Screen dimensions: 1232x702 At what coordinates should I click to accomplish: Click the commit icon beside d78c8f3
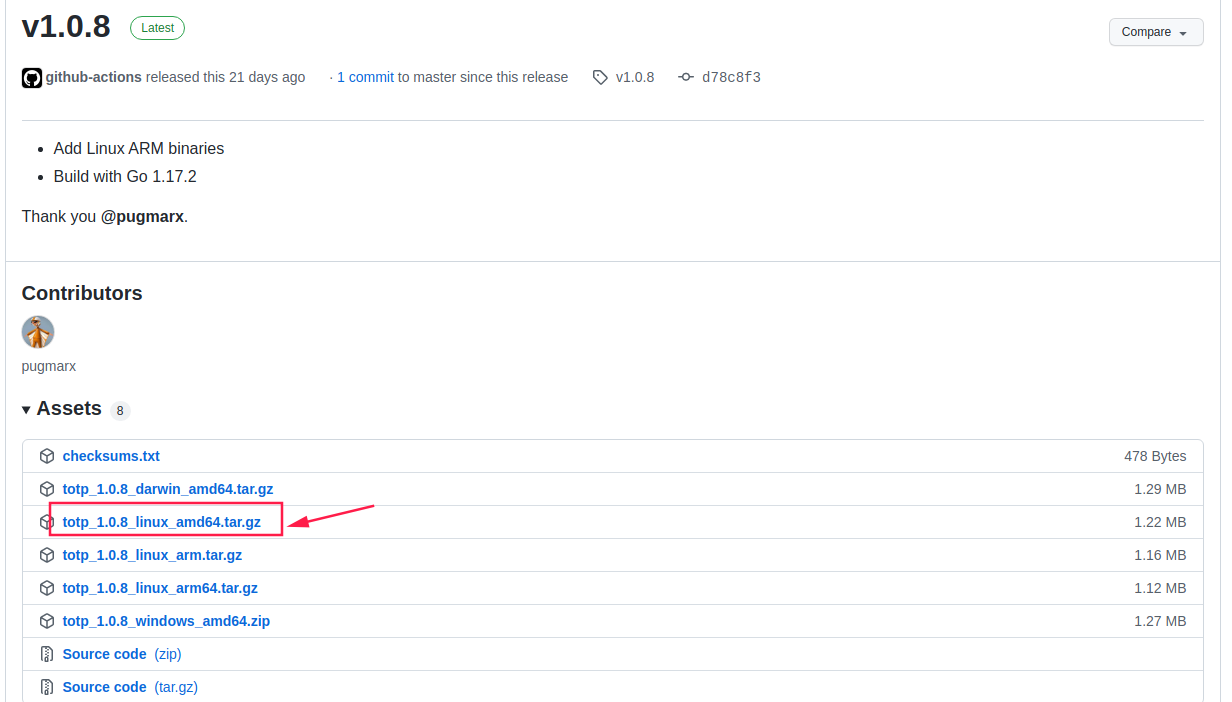pyautogui.click(x=685, y=77)
